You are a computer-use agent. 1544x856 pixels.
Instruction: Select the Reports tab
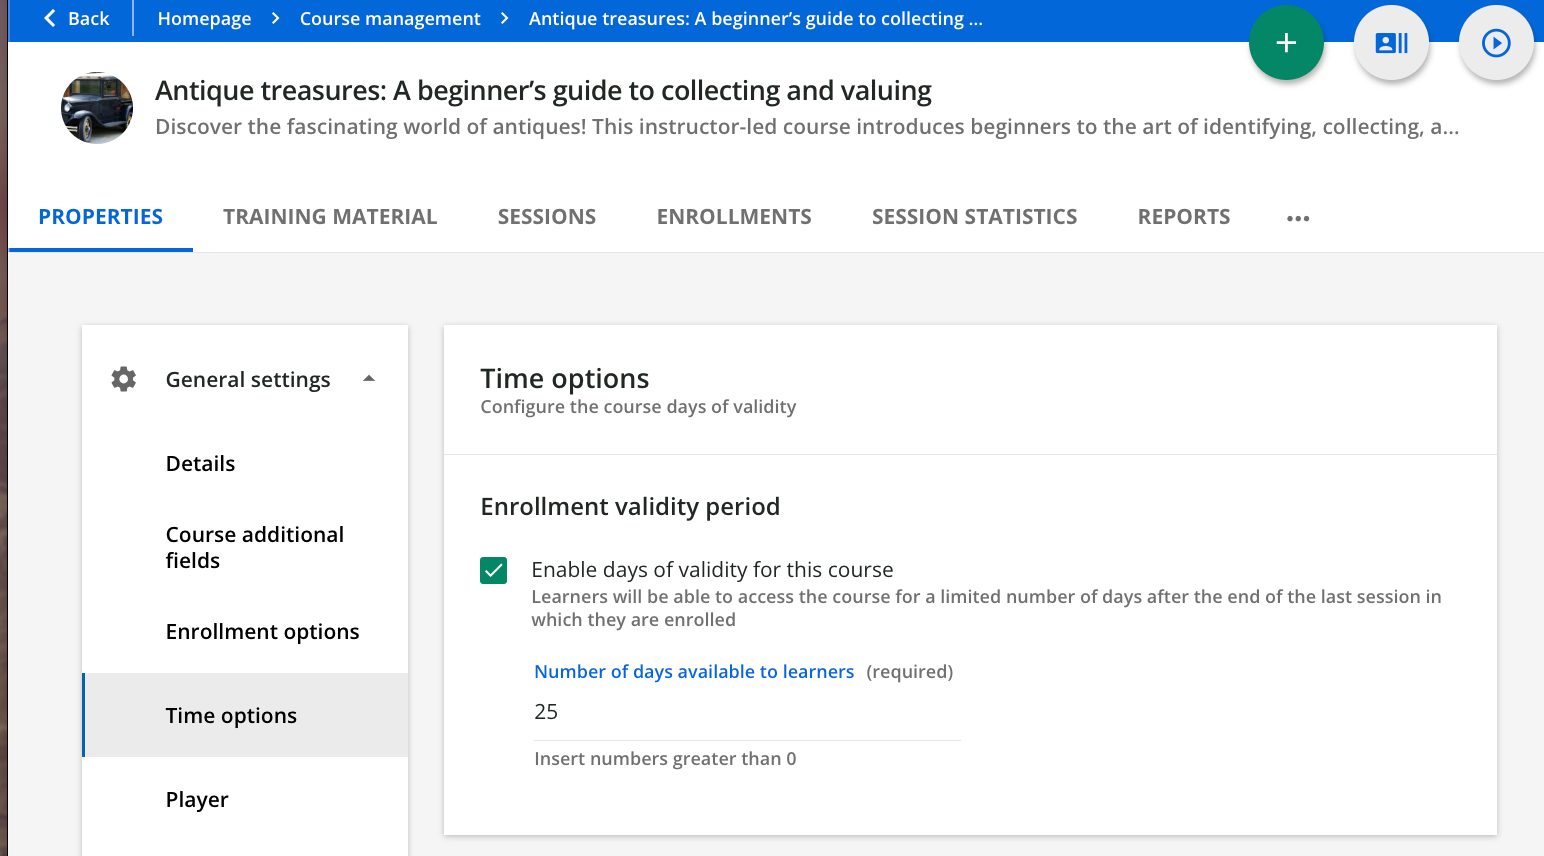tap(1183, 217)
